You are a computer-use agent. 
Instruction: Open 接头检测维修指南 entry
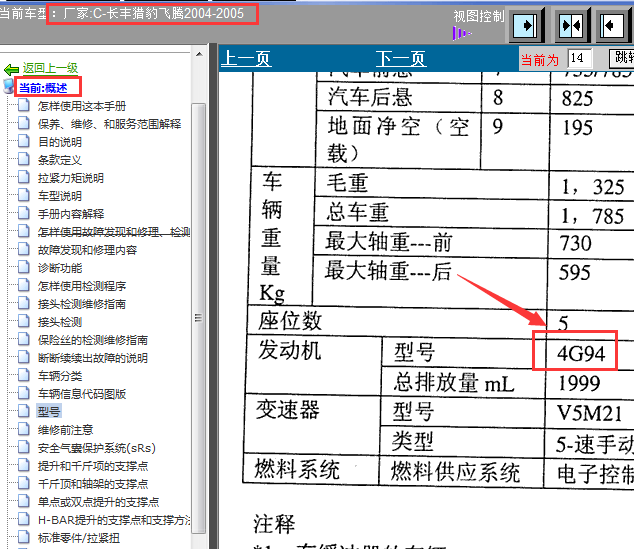[x=82, y=304]
